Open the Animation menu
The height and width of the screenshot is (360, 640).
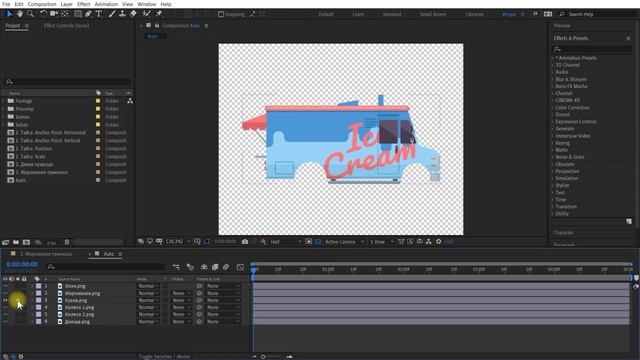(x=106, y=4)
